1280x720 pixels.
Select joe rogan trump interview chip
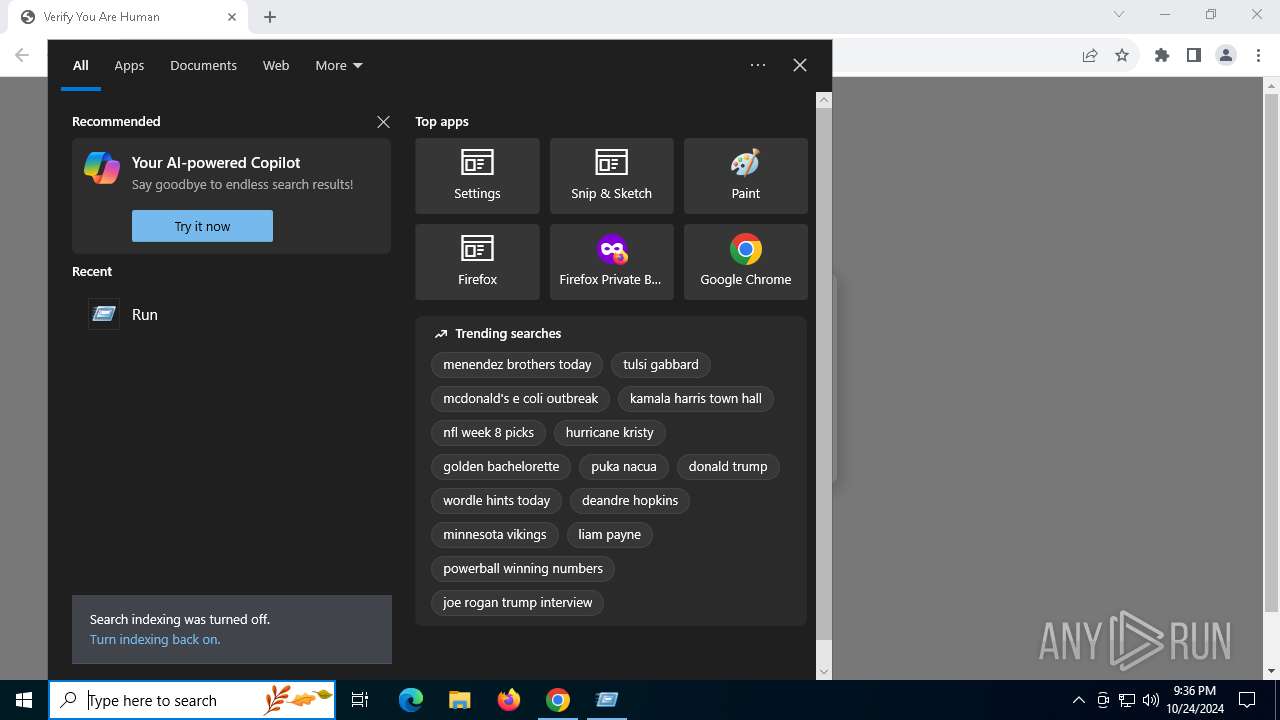click(x=518, y=603)
